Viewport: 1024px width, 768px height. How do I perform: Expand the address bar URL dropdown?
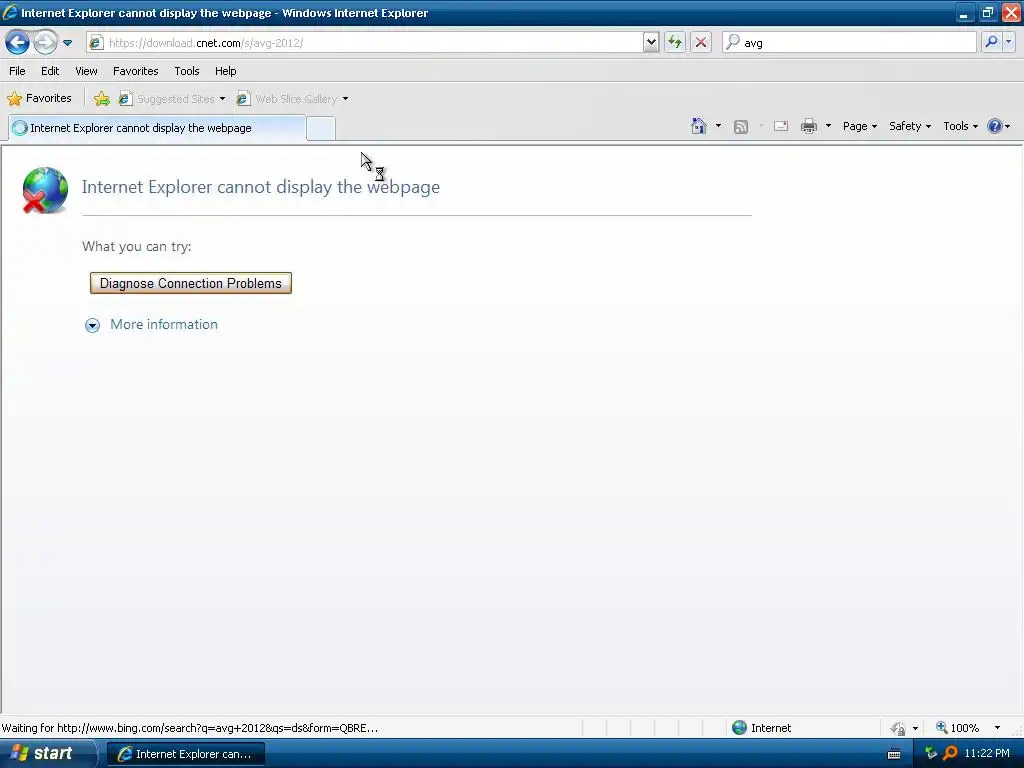(x=650, y=43)
